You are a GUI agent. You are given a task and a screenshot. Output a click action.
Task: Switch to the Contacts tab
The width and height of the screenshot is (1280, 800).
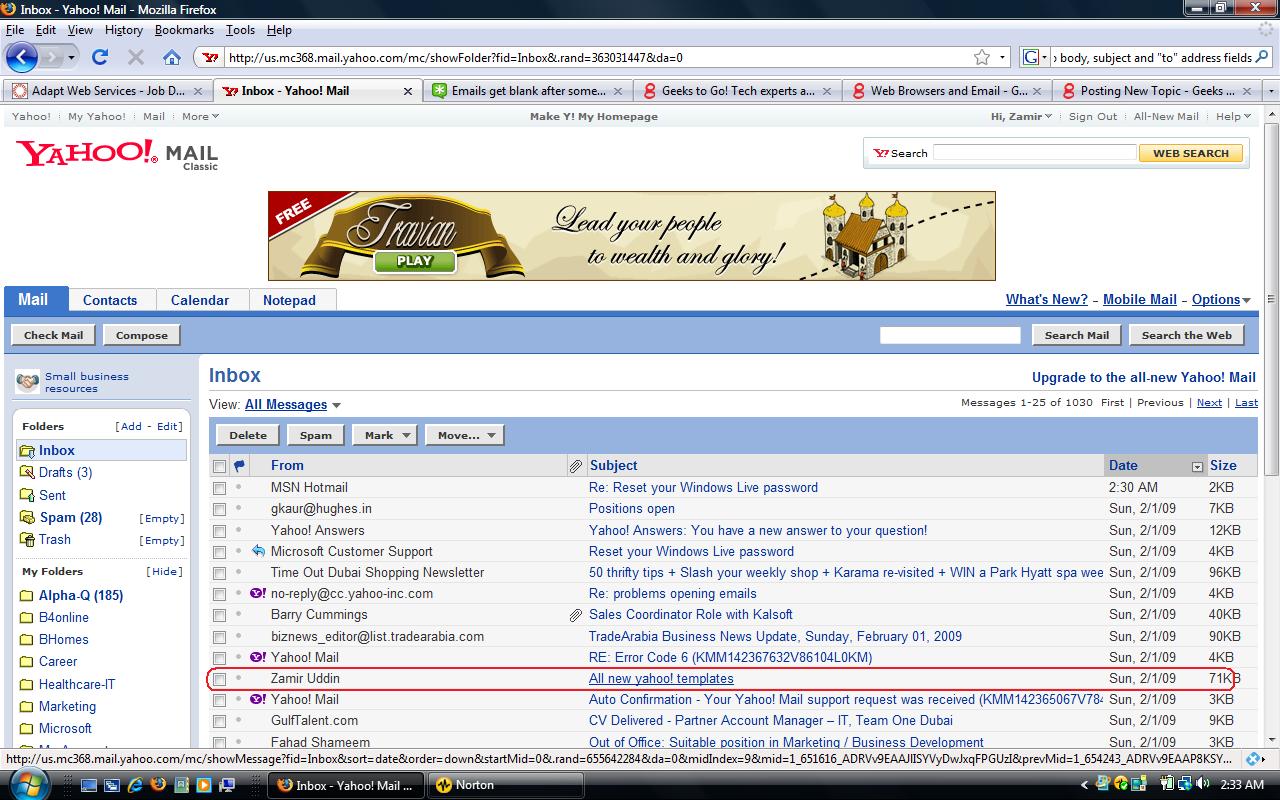(110, 300)
